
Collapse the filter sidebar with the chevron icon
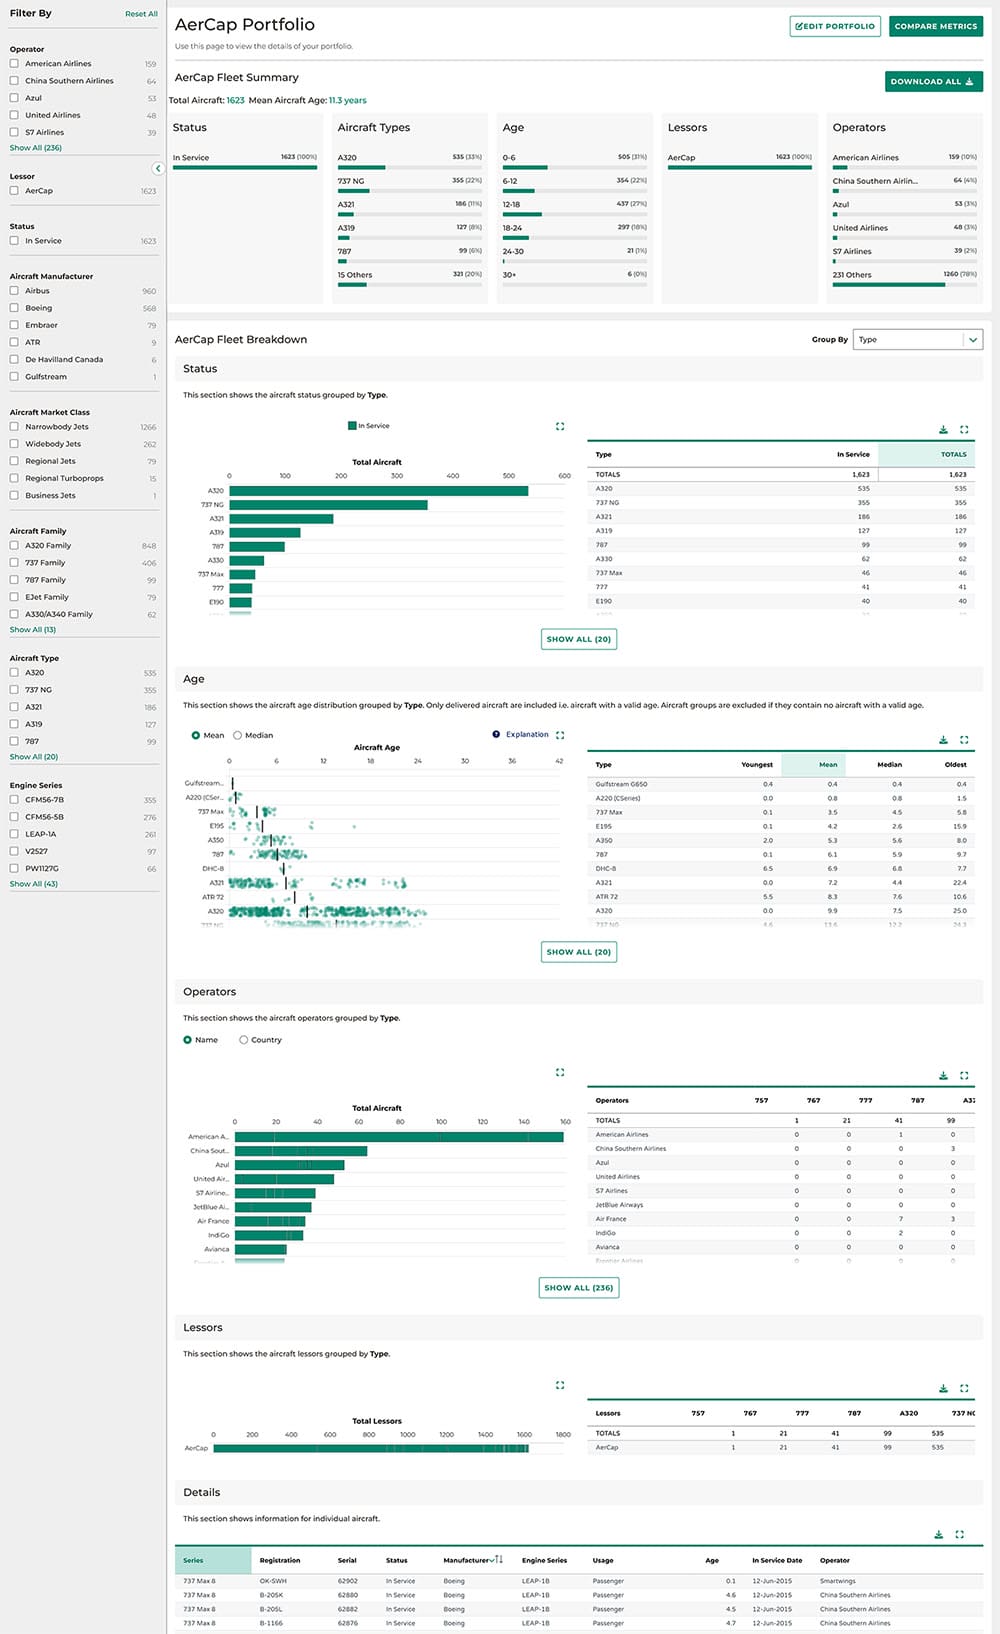158,168
